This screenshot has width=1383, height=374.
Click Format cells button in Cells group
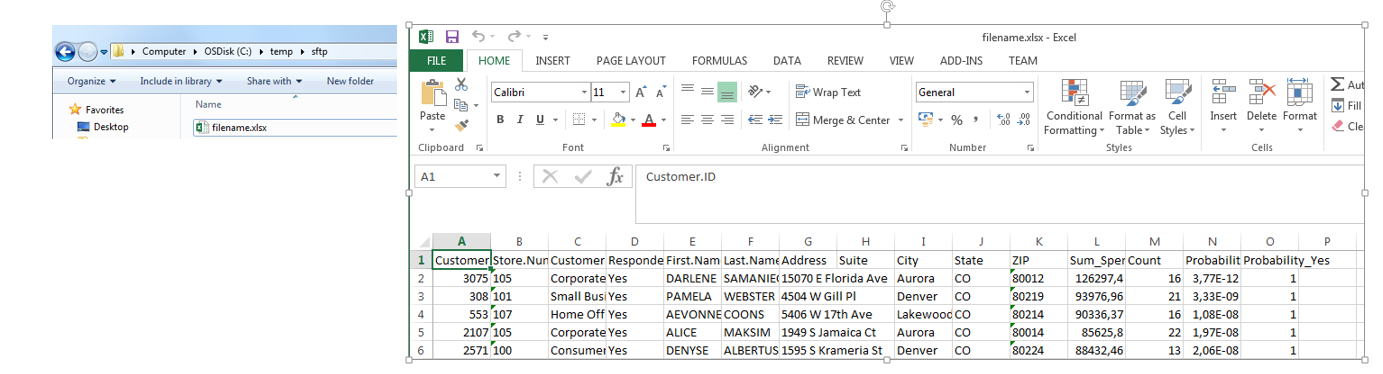(x=1299, y=107)
